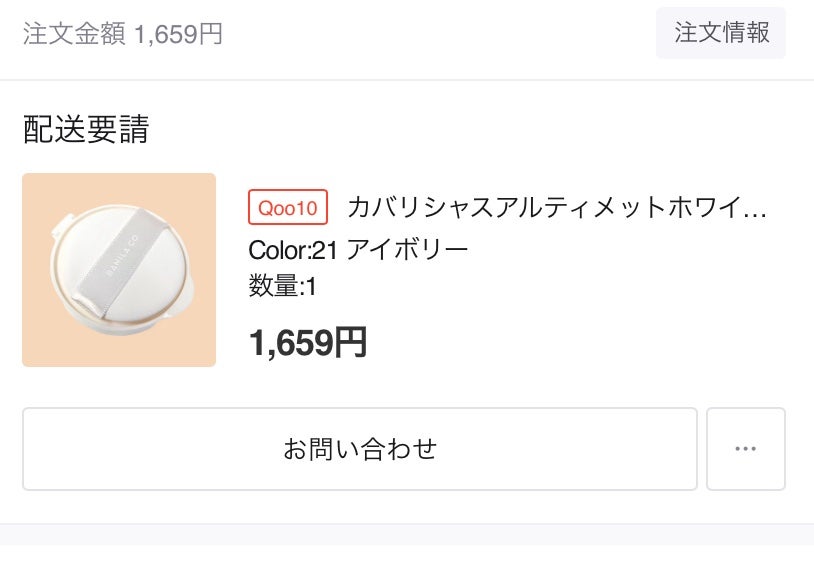
Task: Select the 注文金額 order total header
Action: (68, 33)
